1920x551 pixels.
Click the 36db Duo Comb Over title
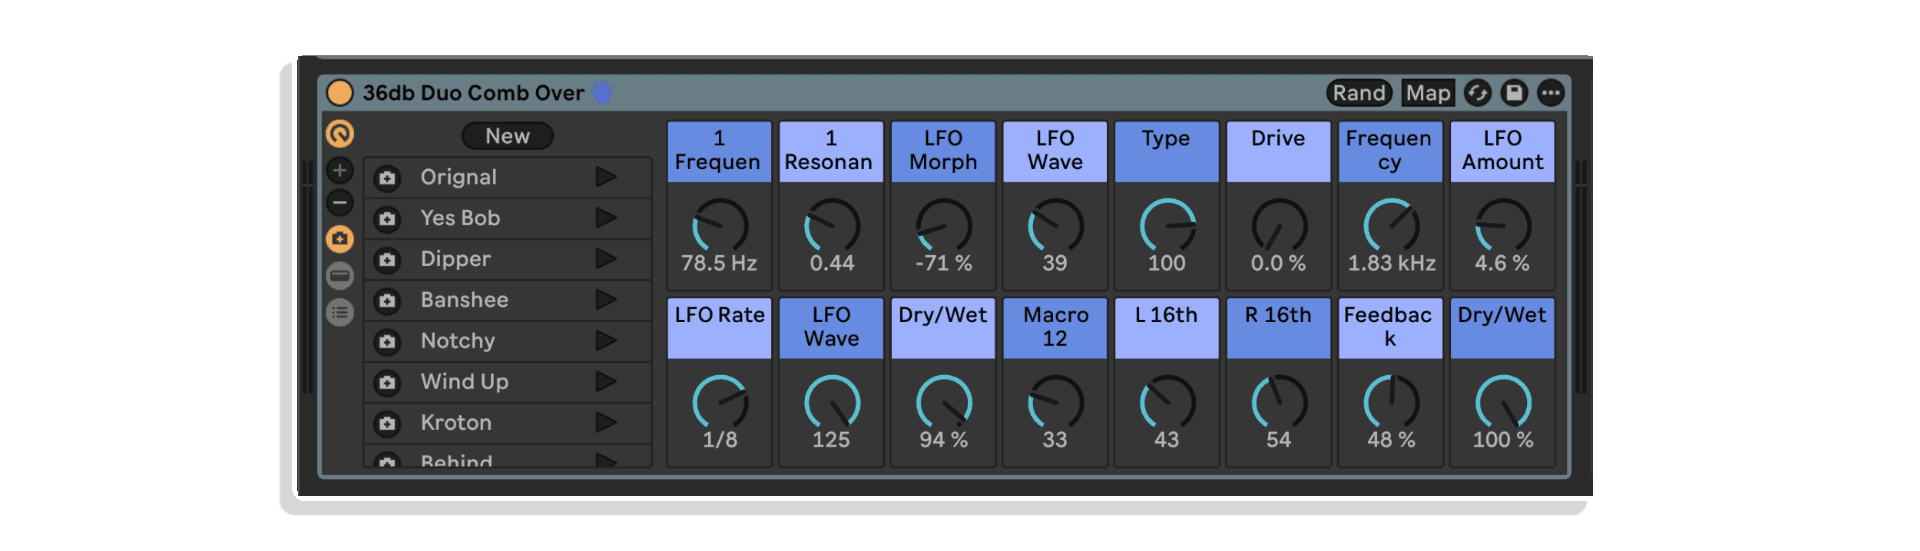point(473,93)
